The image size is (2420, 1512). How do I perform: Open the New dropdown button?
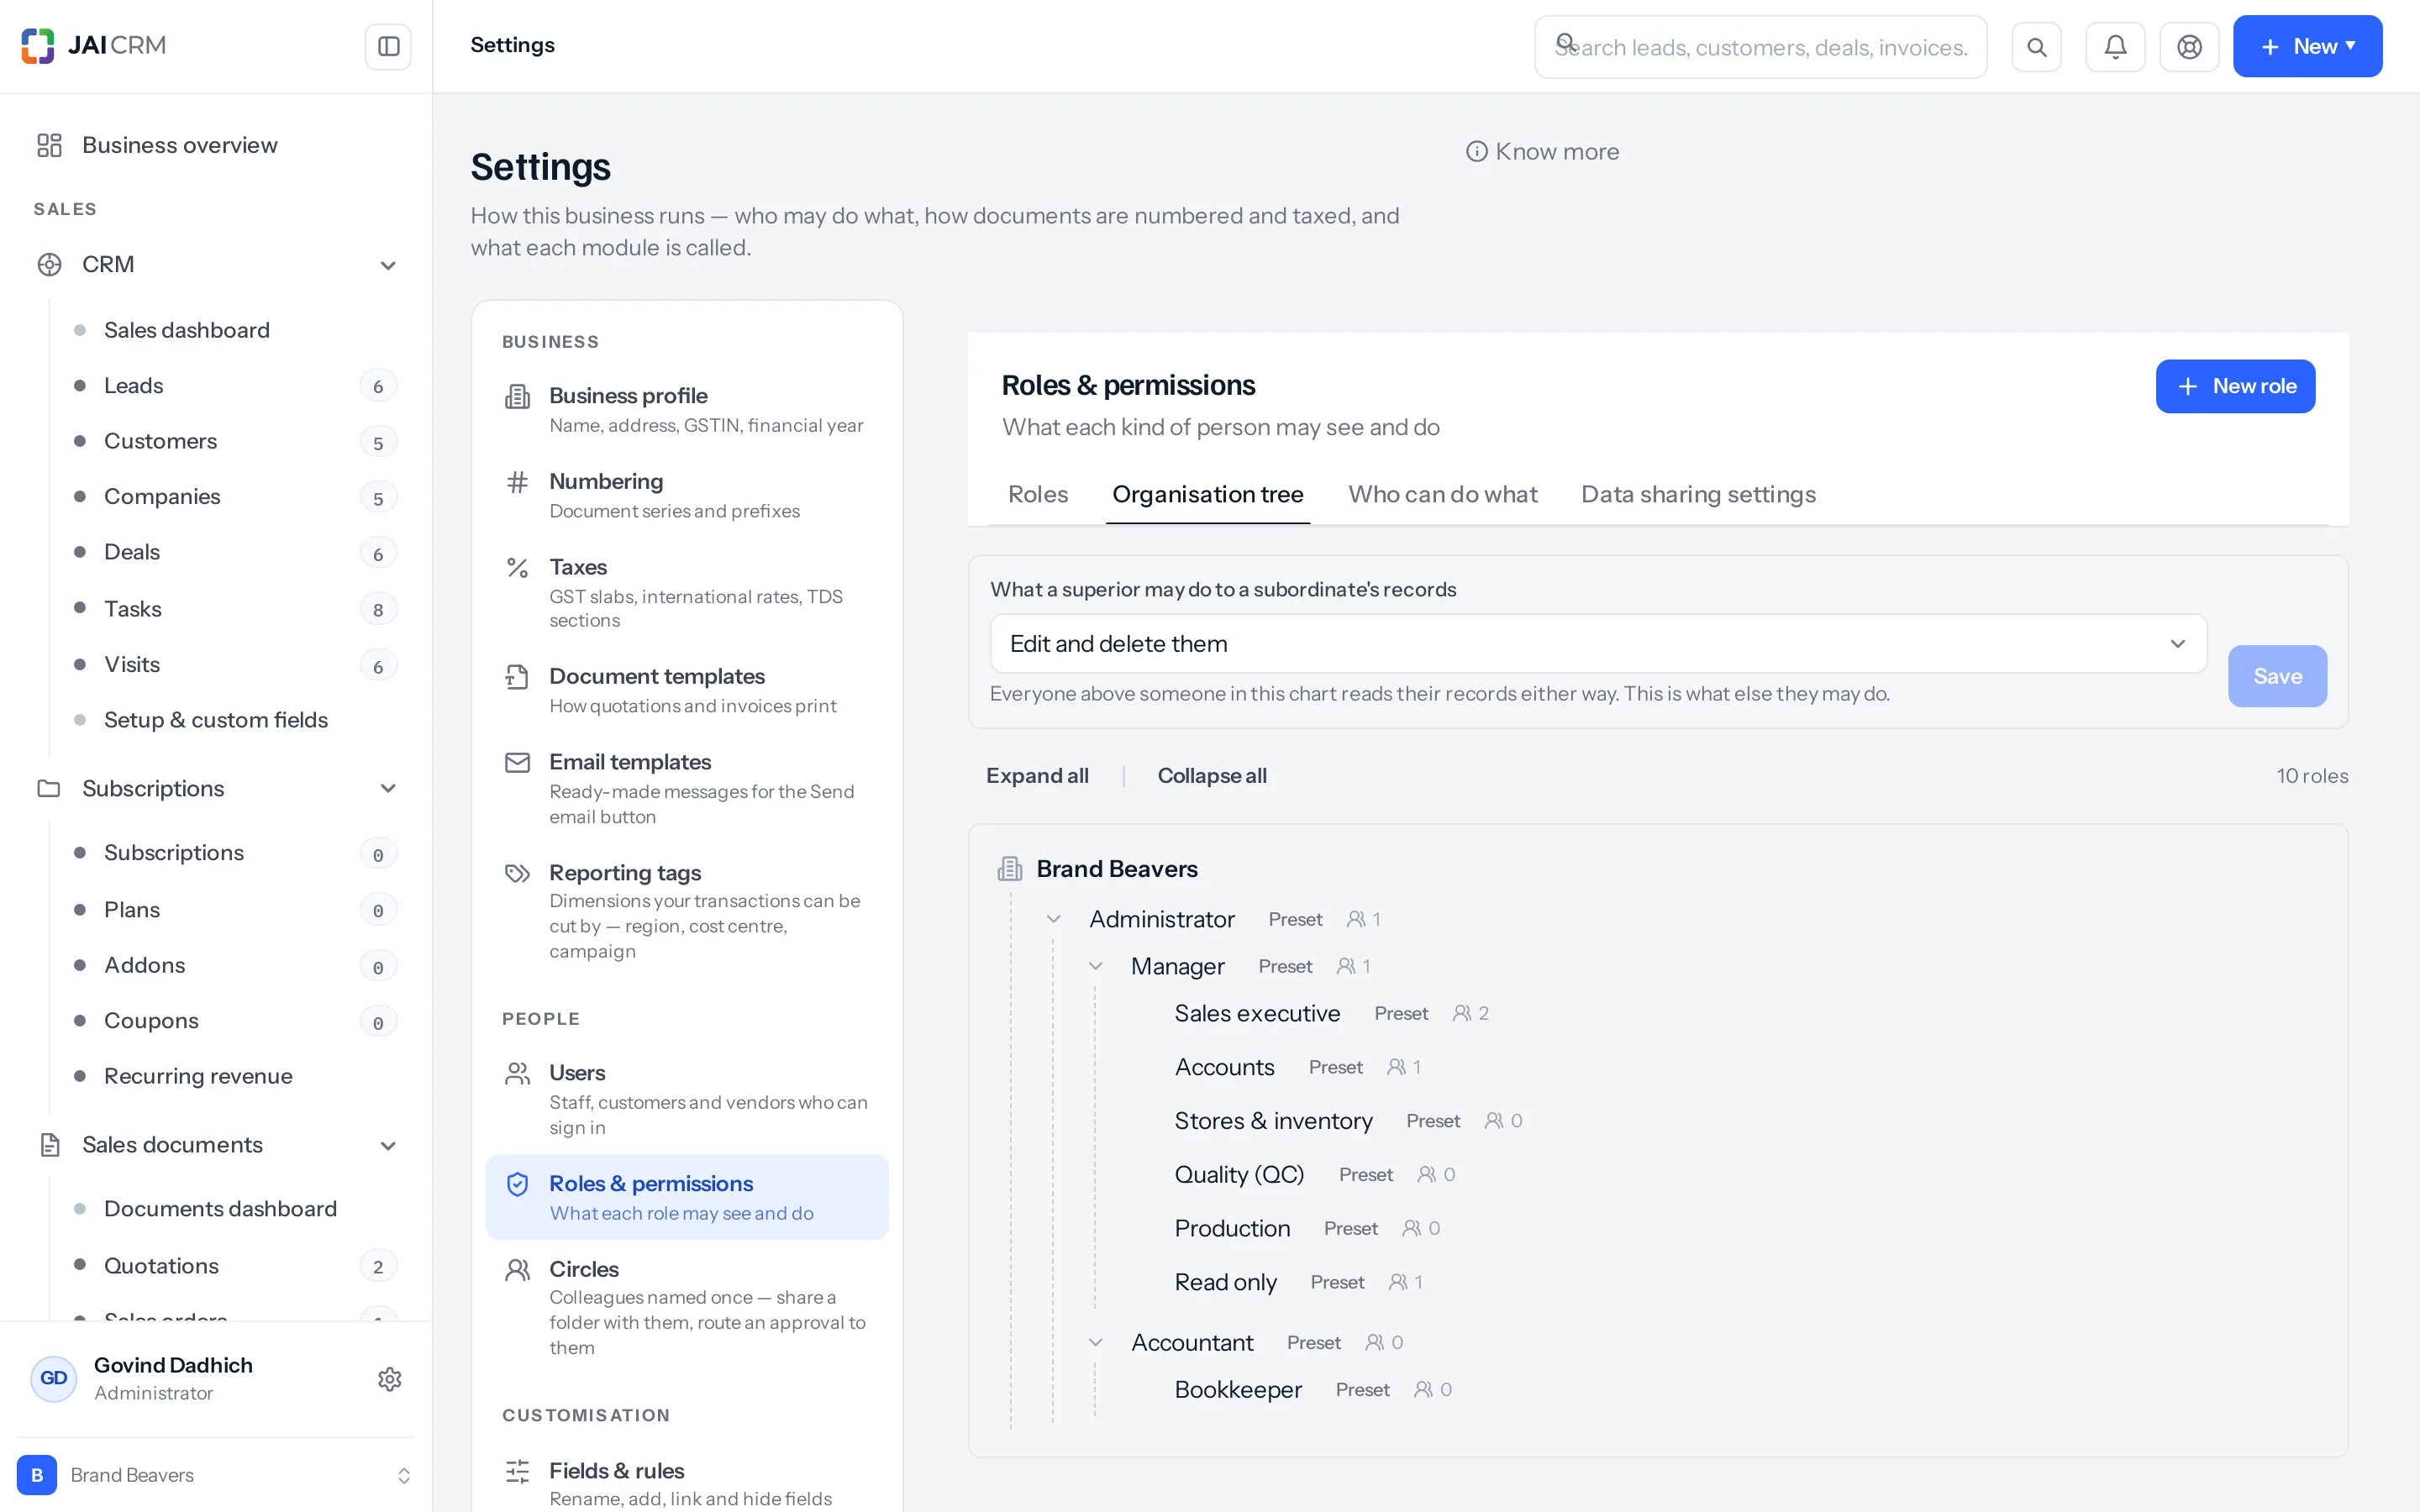click(2307, 46)
